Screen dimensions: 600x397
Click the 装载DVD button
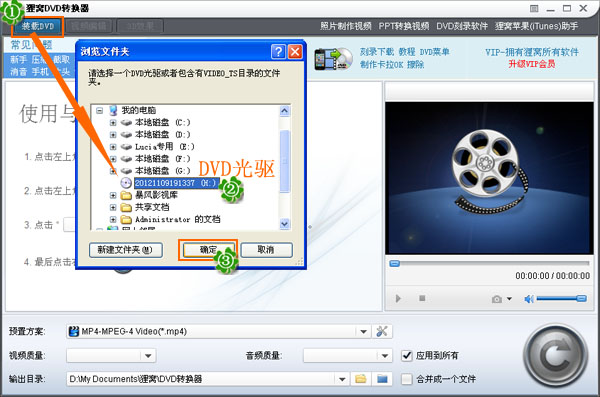pyautogui.click(x=38, y=26)
